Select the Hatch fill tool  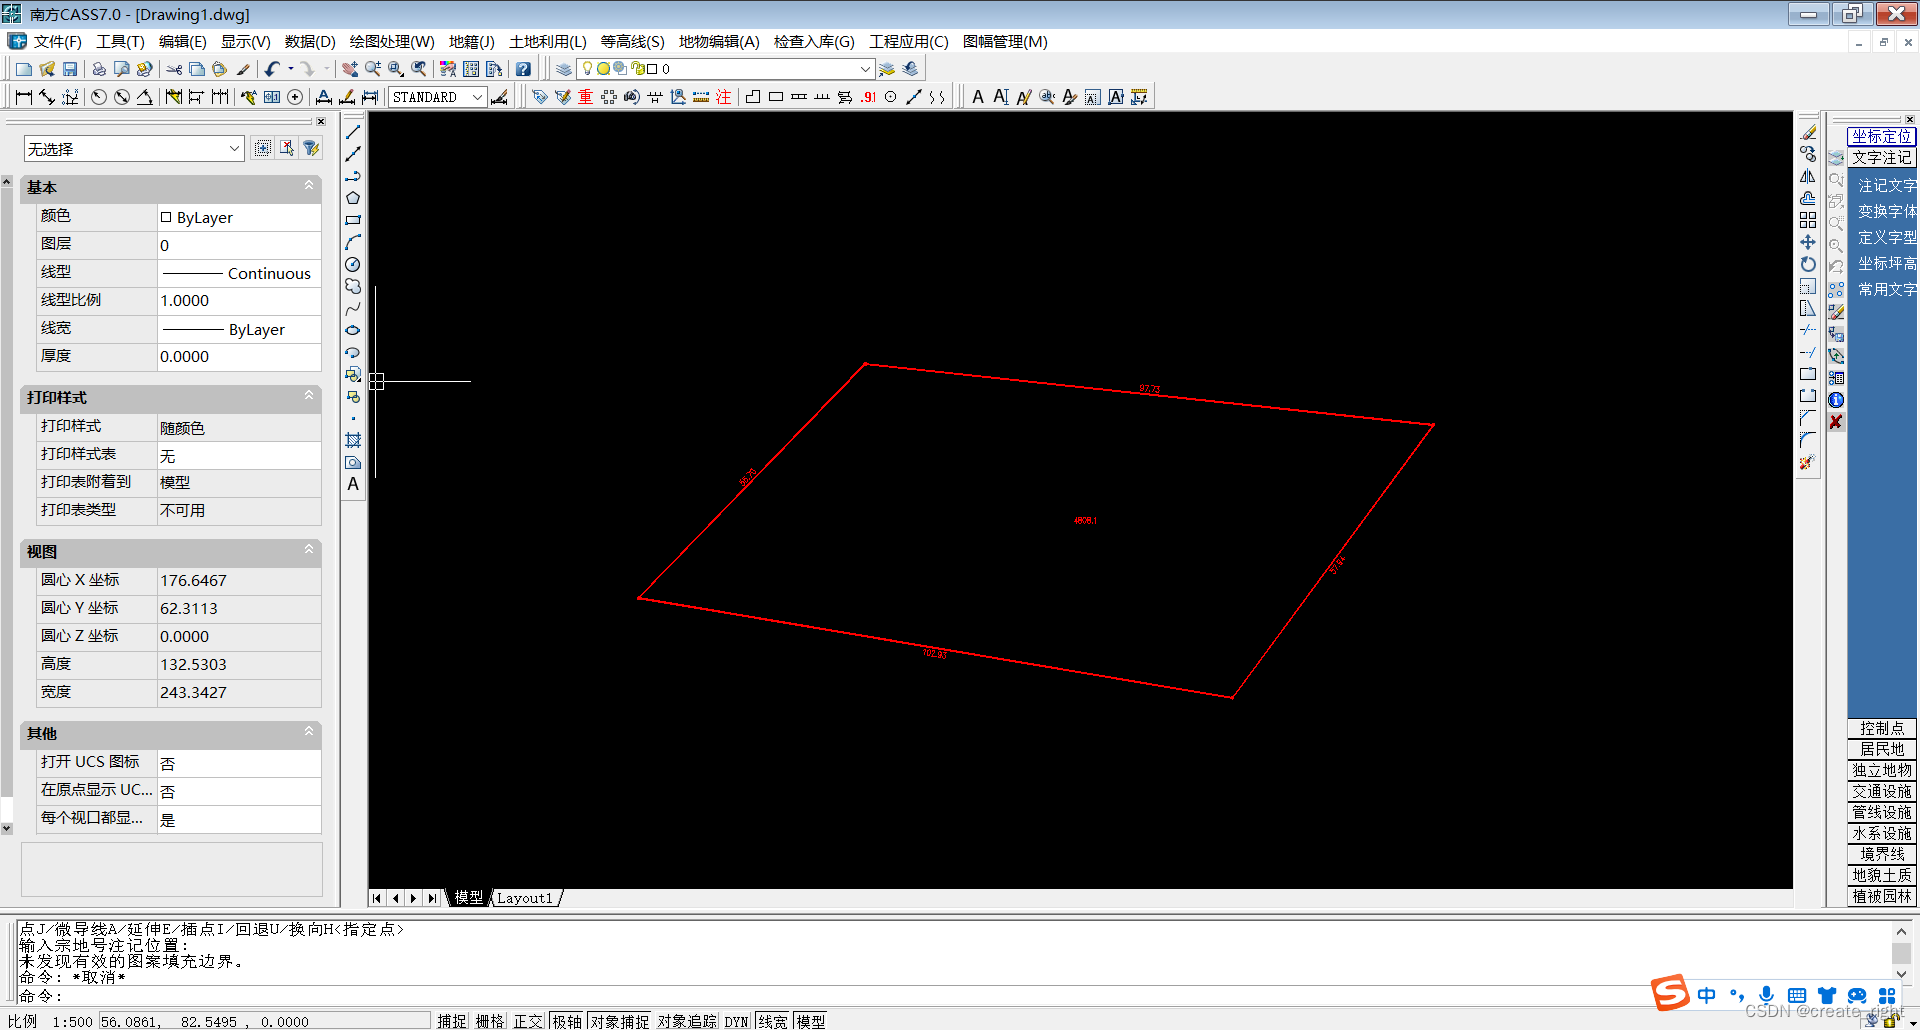coord(353,440)
